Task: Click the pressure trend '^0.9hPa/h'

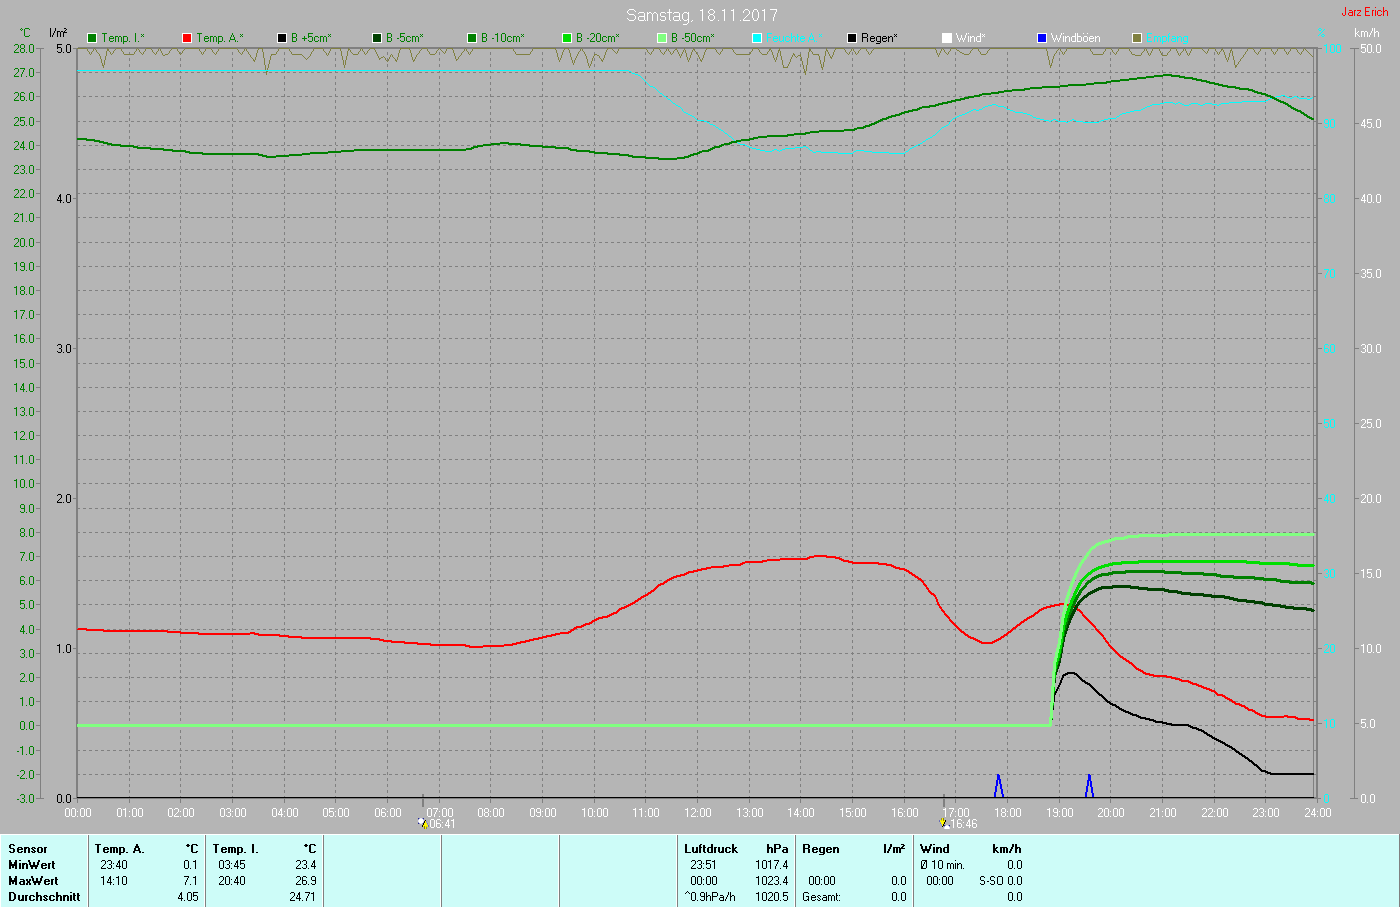Action: coord(710,897)
